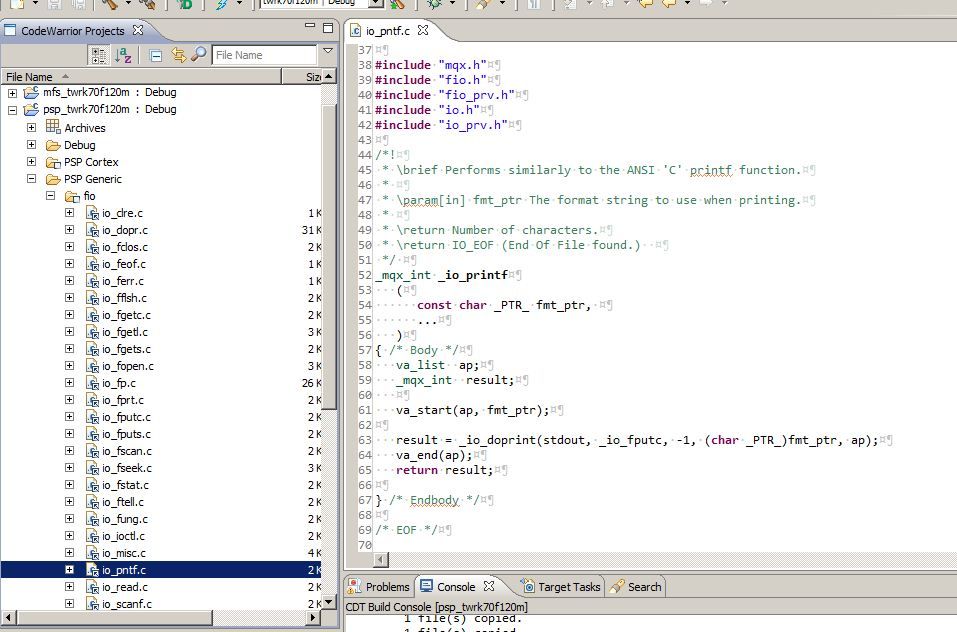Close the CodeWarrior Projects view tab
Viewport: 957px width, 632px height.
pos(138,30)
